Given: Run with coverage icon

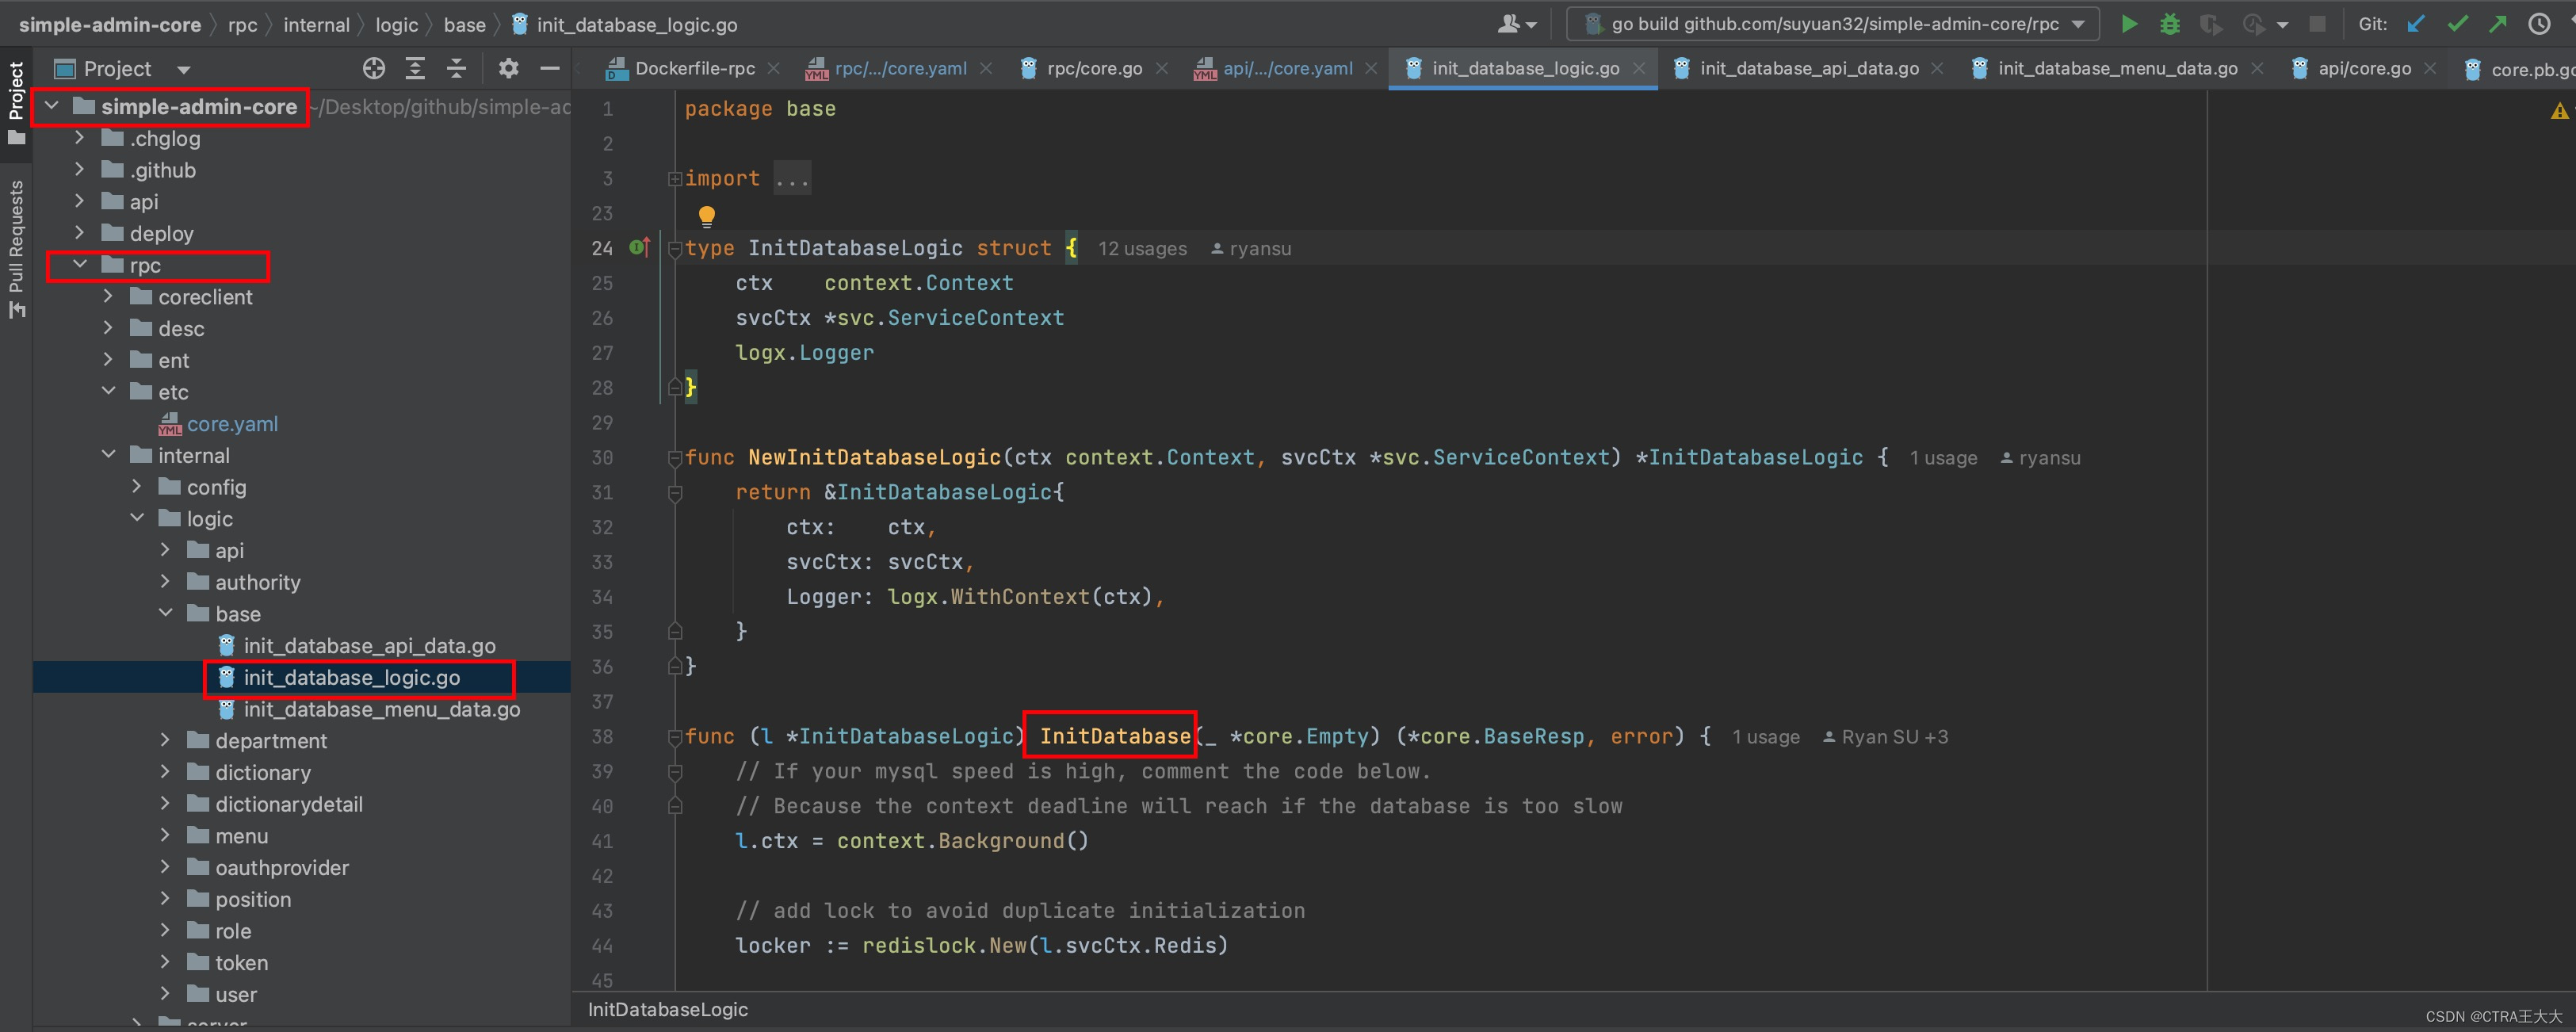Looking at the screenshot, I should (2211, 24).
